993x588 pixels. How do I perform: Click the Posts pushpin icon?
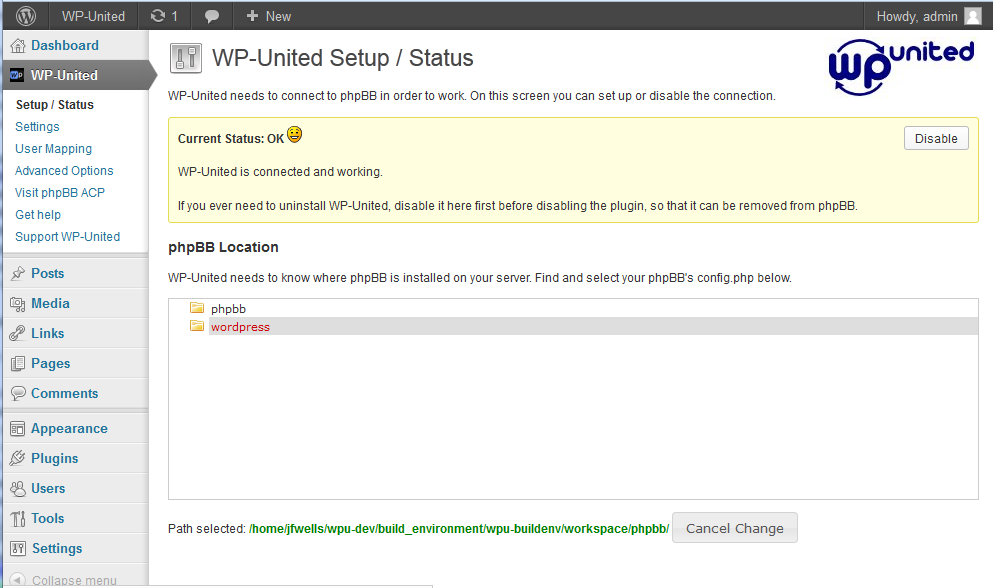pos(18,273)
